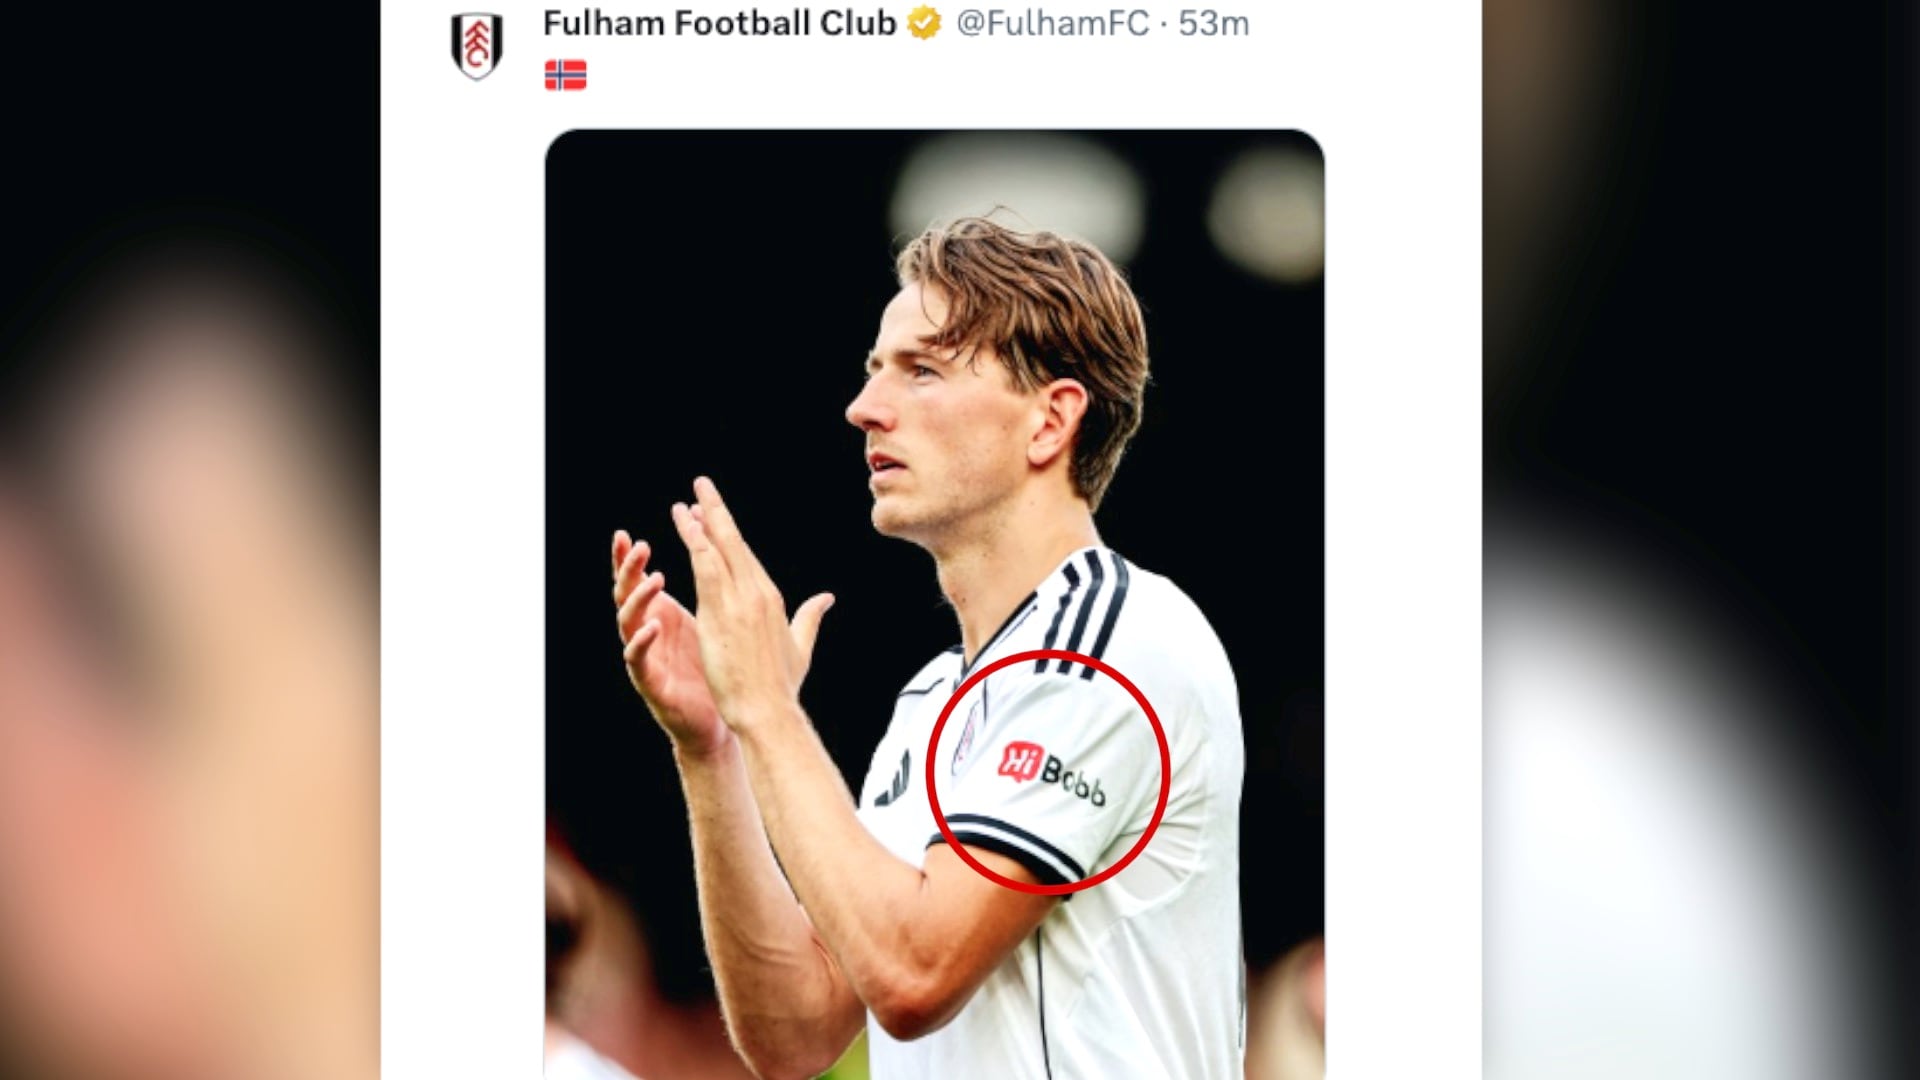Click the adidas logo on the shirt chest
The width and height of the screenshot is (1920, 1080).
[x=894, y=782]
